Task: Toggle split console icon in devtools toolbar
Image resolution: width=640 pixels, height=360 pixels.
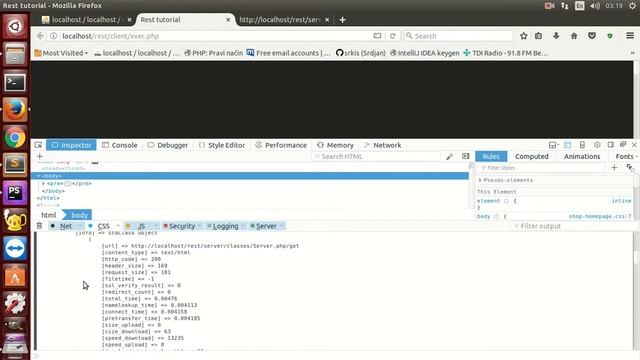Action: click(567, 145)
